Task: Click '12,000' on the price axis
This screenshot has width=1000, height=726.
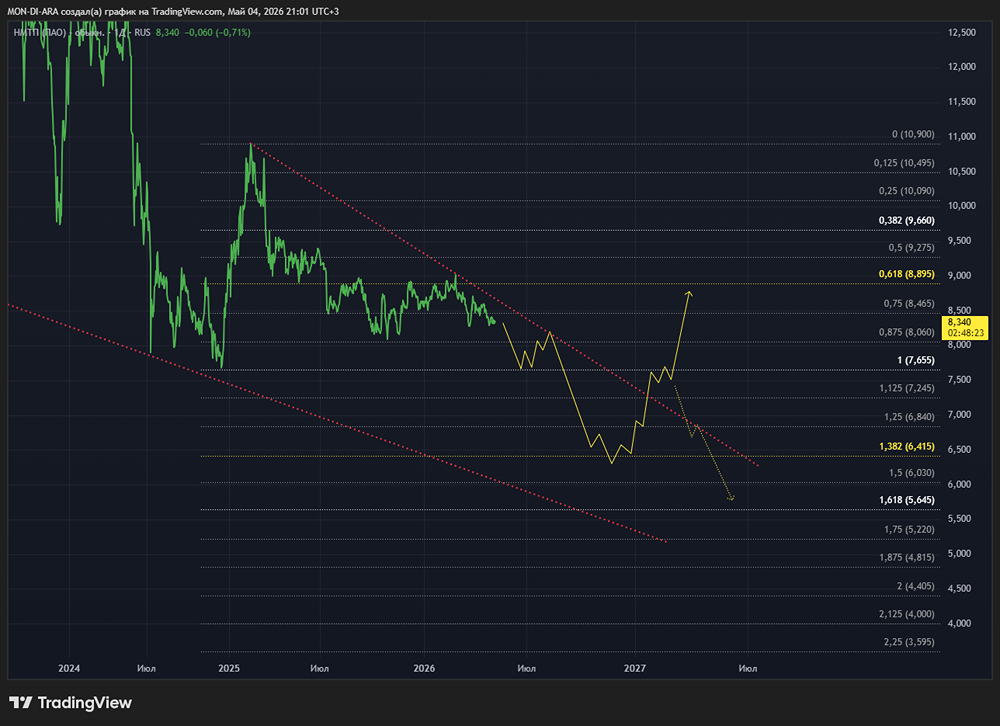Action: pos(962,66)
